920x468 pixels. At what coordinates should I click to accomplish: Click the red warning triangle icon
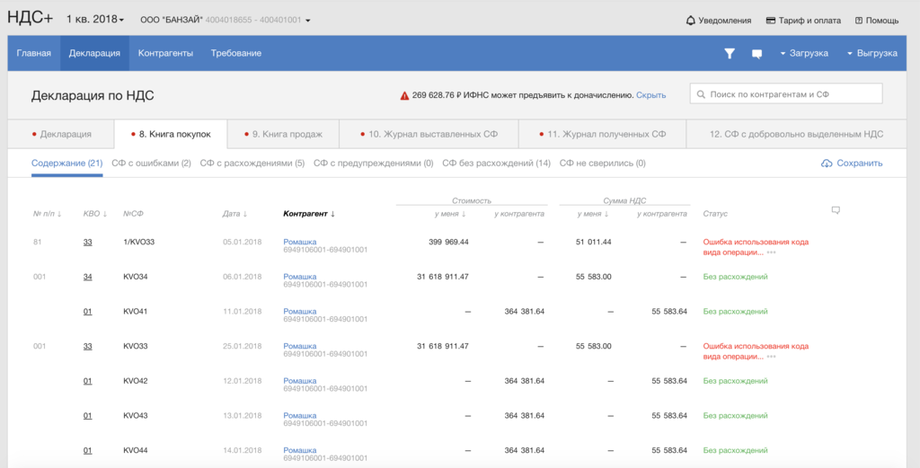pos(404,96)
